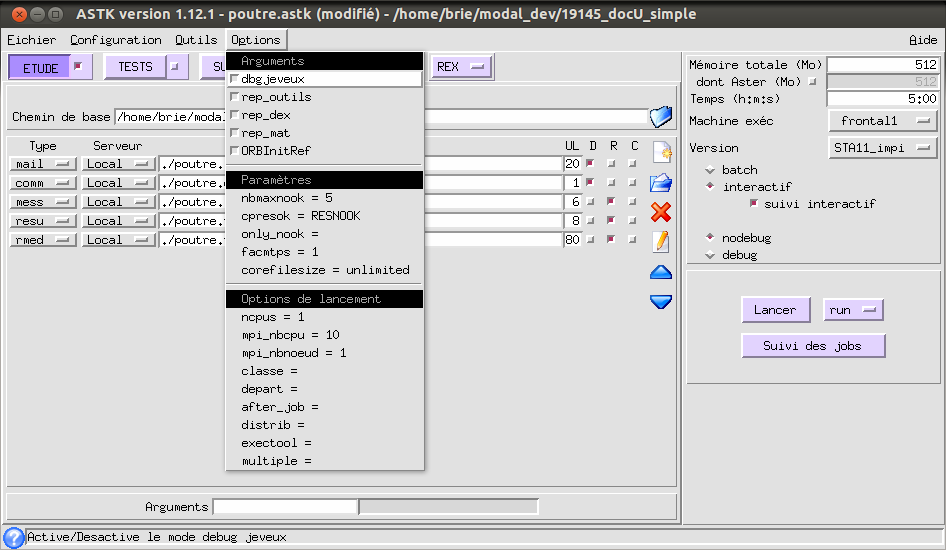Click the Lancer button
This screenshot has height=550, width=946.
pos(775,310)
